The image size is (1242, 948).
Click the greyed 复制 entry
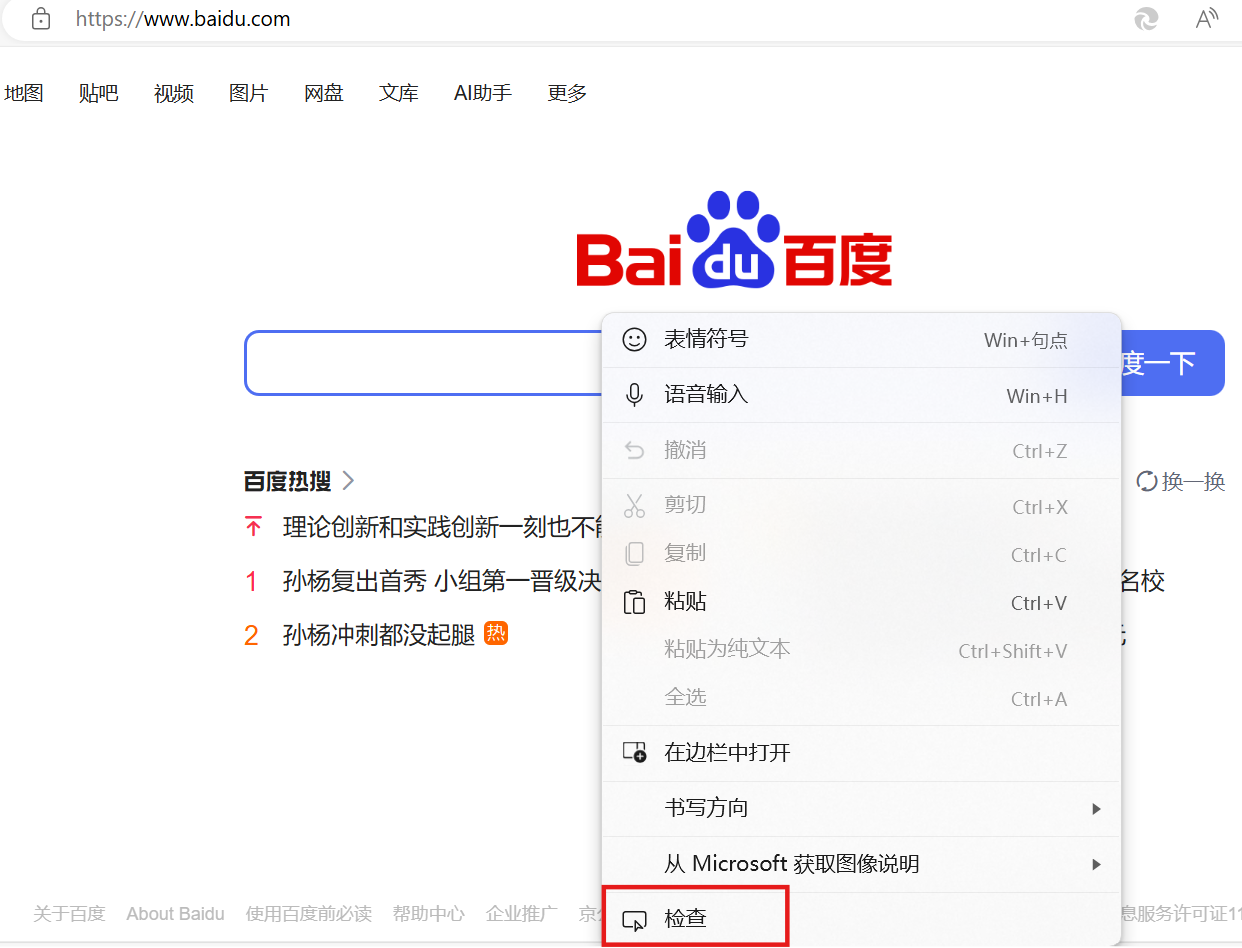click(x=861, y=553)
